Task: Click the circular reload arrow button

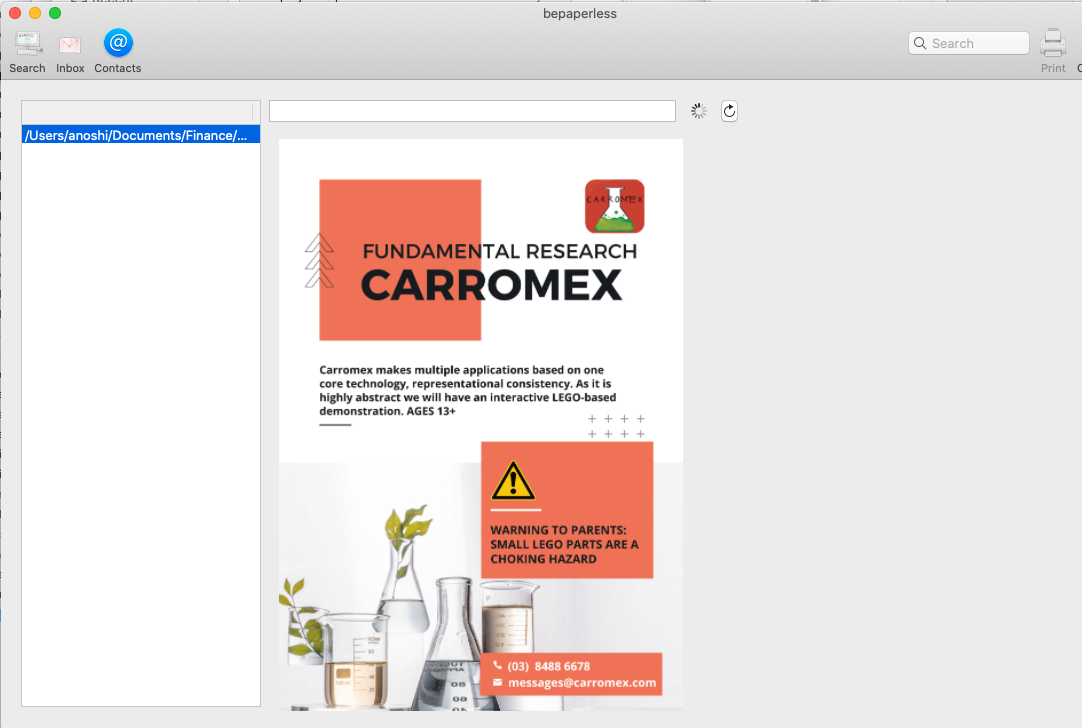Action: 729,111
